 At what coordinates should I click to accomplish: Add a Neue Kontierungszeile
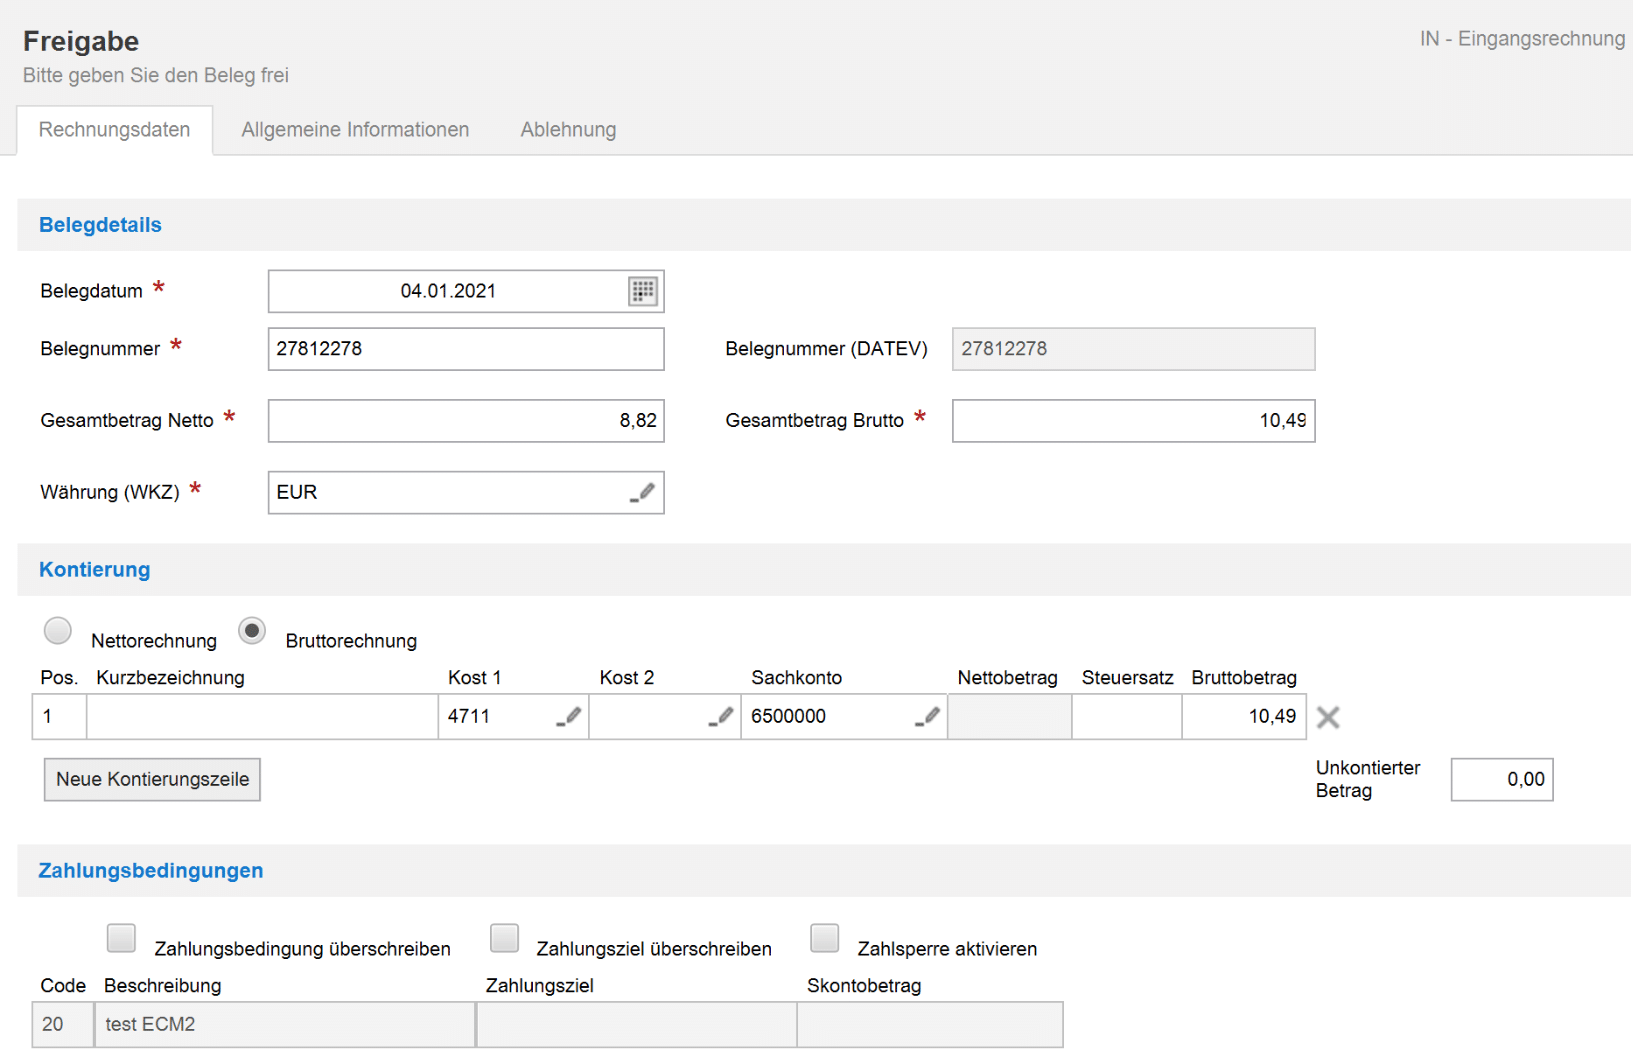[x=152, y=779]
